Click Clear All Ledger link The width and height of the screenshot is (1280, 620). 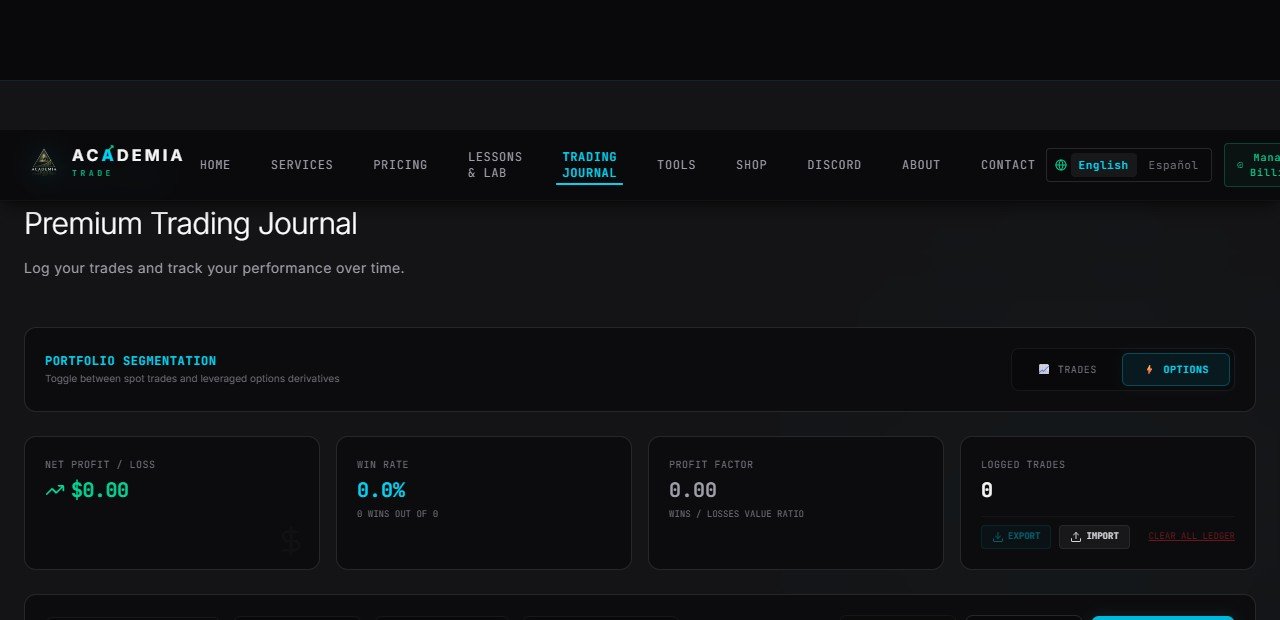1191,537
